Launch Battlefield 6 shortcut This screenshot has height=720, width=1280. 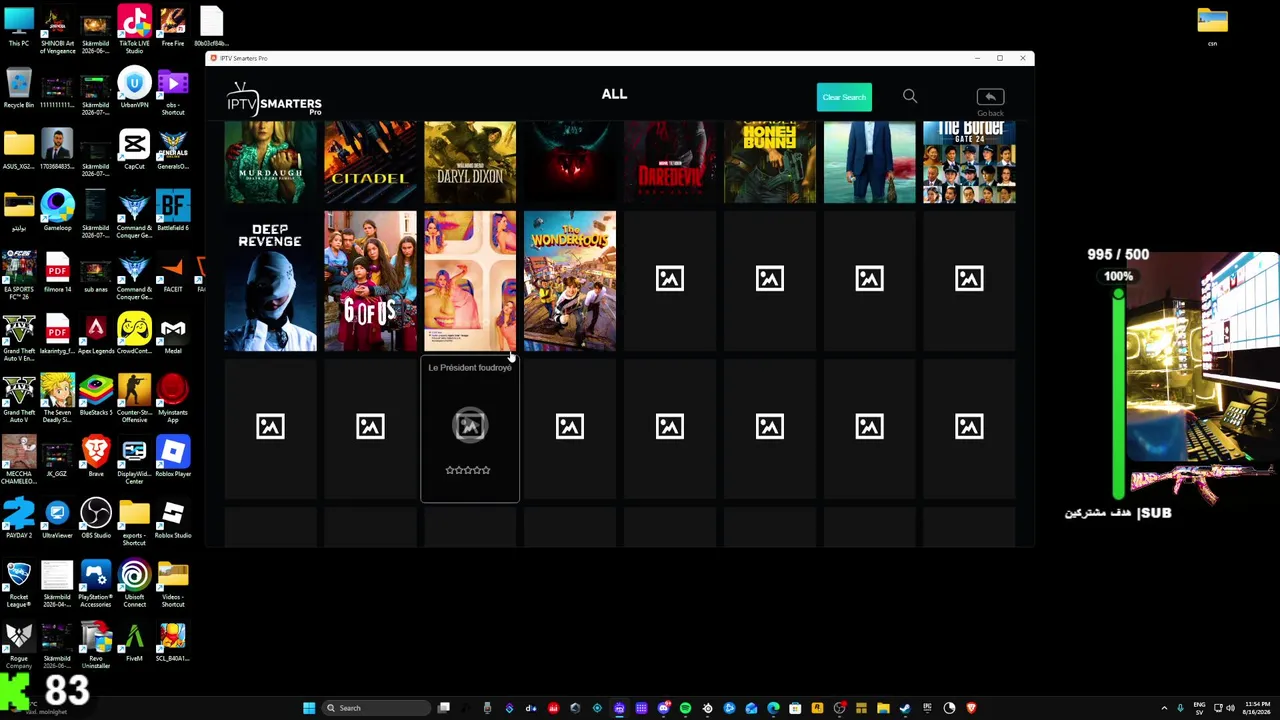[173, 211]
